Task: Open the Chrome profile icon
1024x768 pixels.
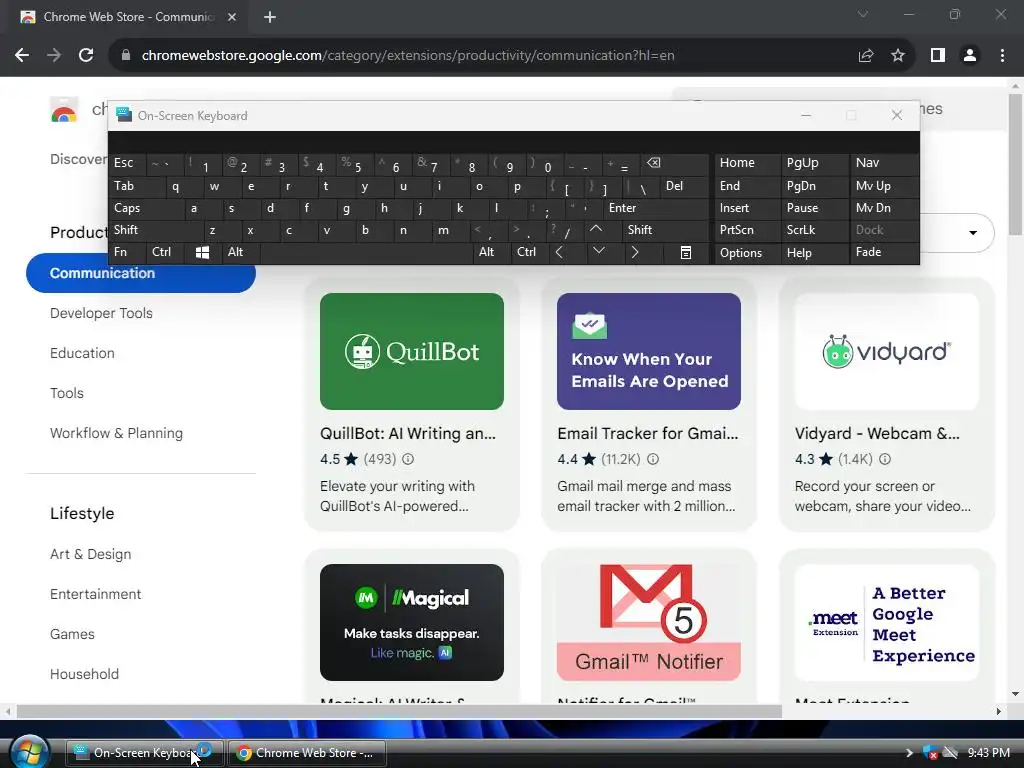Action: [x=970, y=56]
